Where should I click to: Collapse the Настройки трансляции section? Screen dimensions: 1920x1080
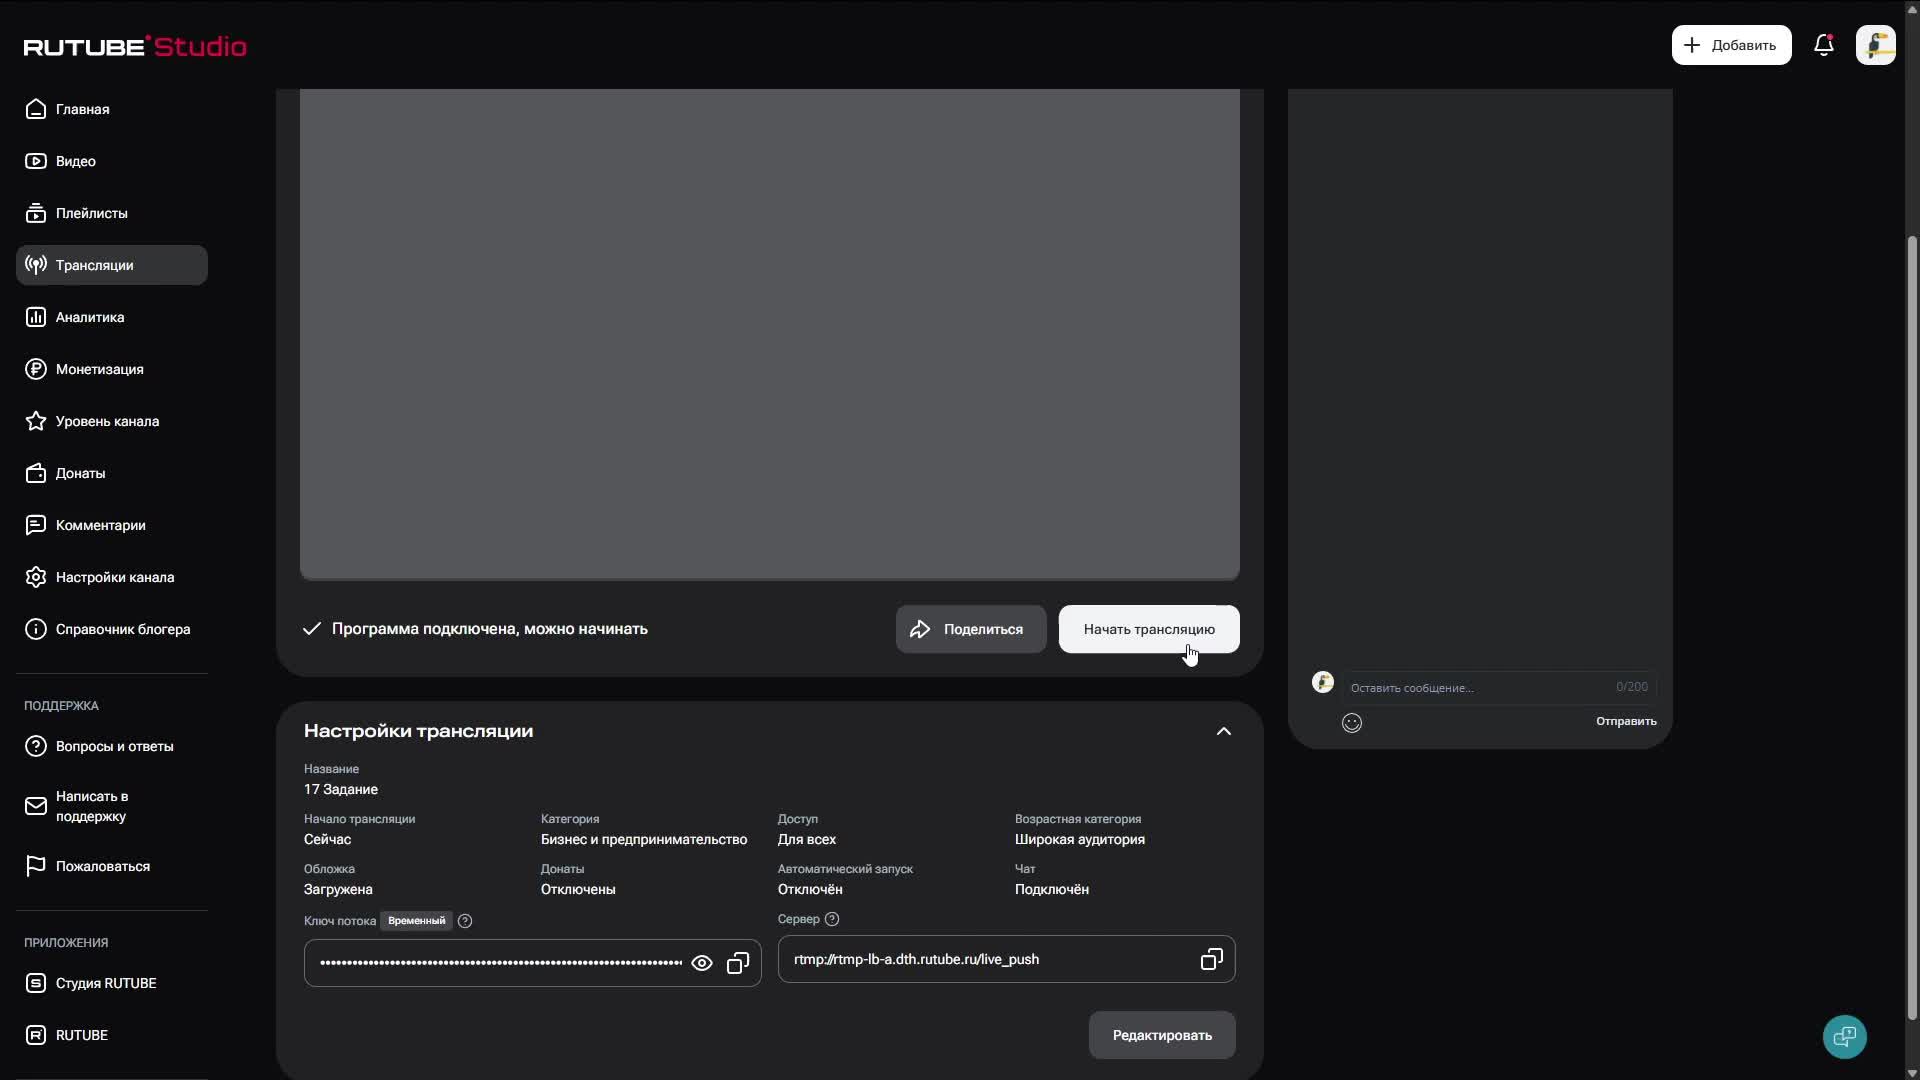(1224, 731)
